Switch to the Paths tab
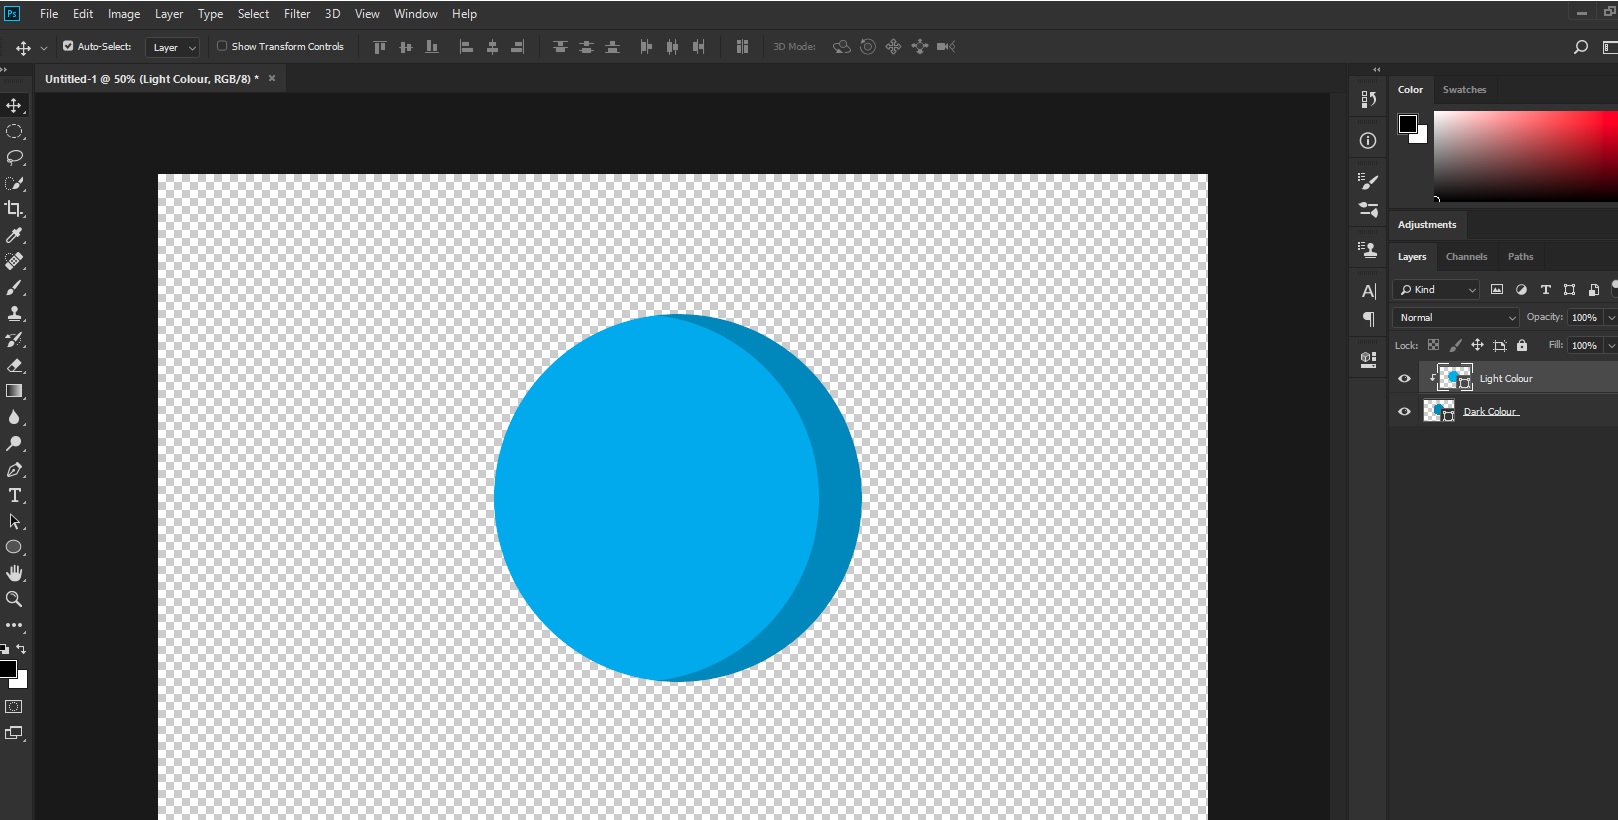This screenshot has width=1618, height=820. [1520, 257]
